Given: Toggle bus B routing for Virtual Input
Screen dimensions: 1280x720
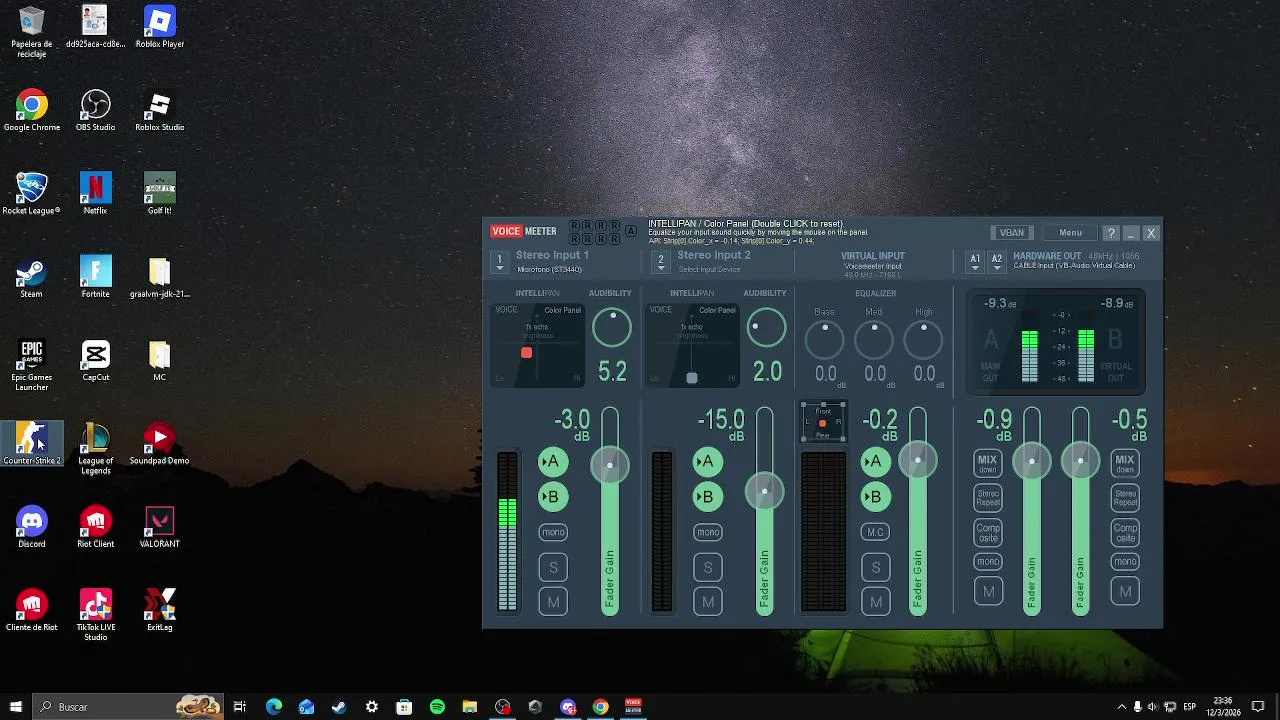Looking at the screenshot, I should click(875, 497).
